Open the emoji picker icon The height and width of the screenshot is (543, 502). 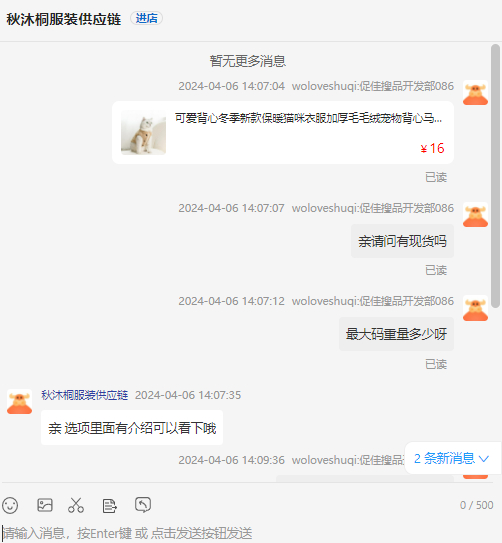(x=10, y=505)
